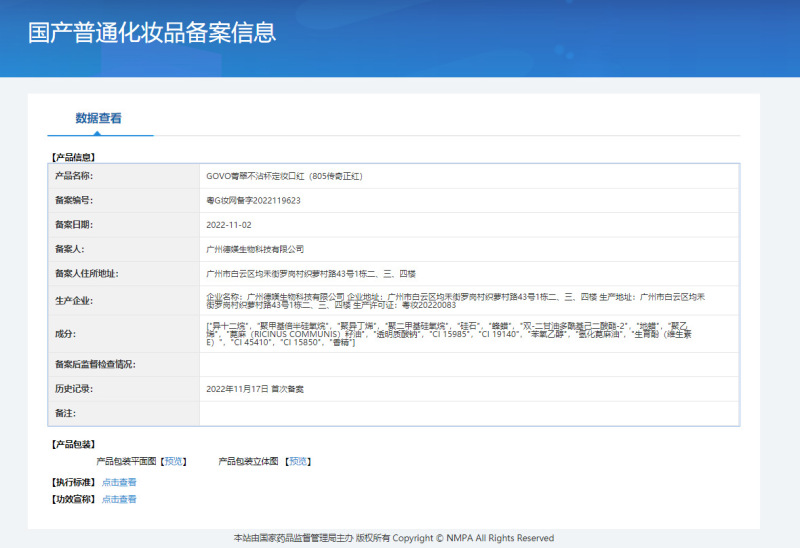Select the filer address in 备案人住所地址 row
This screenshot has width=800, height=548.
(311, 274)
